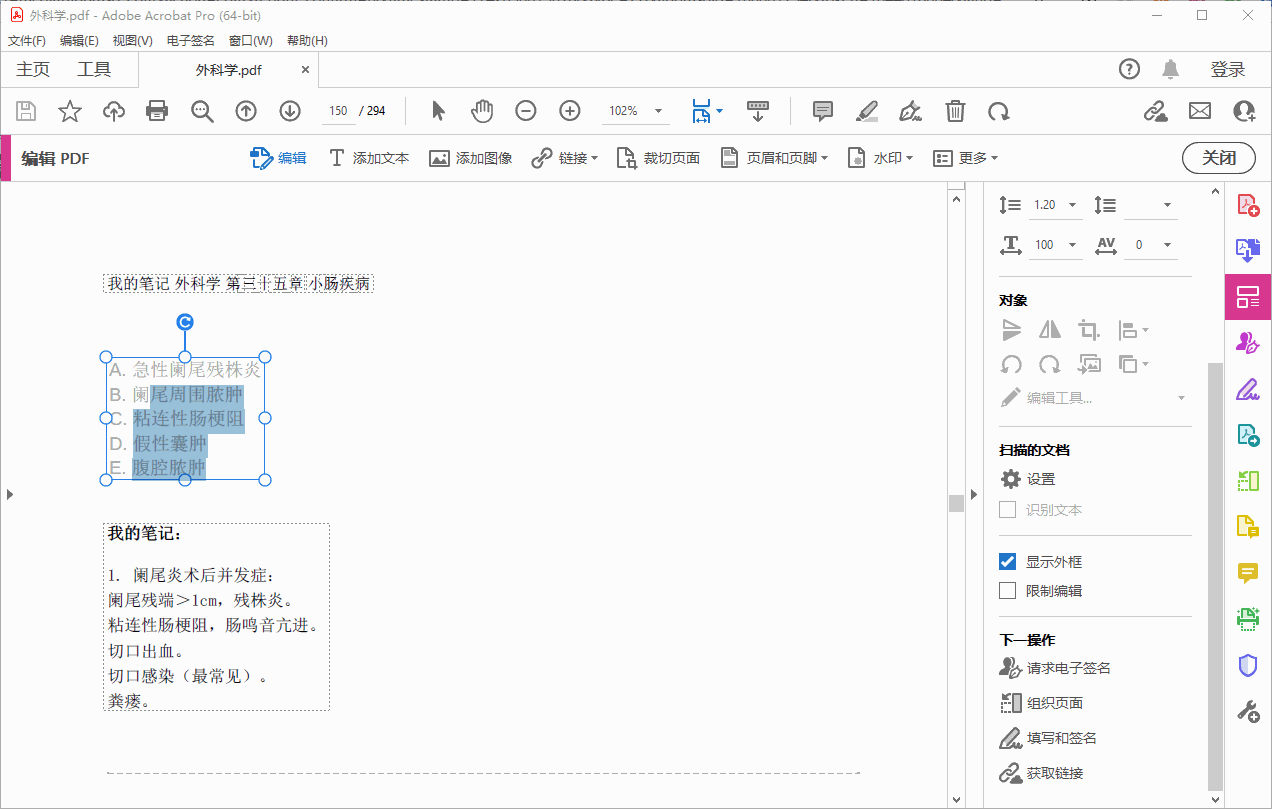1272x809 pixels.
Task: Enable the 识别文本 checkbox
Action: click(x=1006, y=509)
